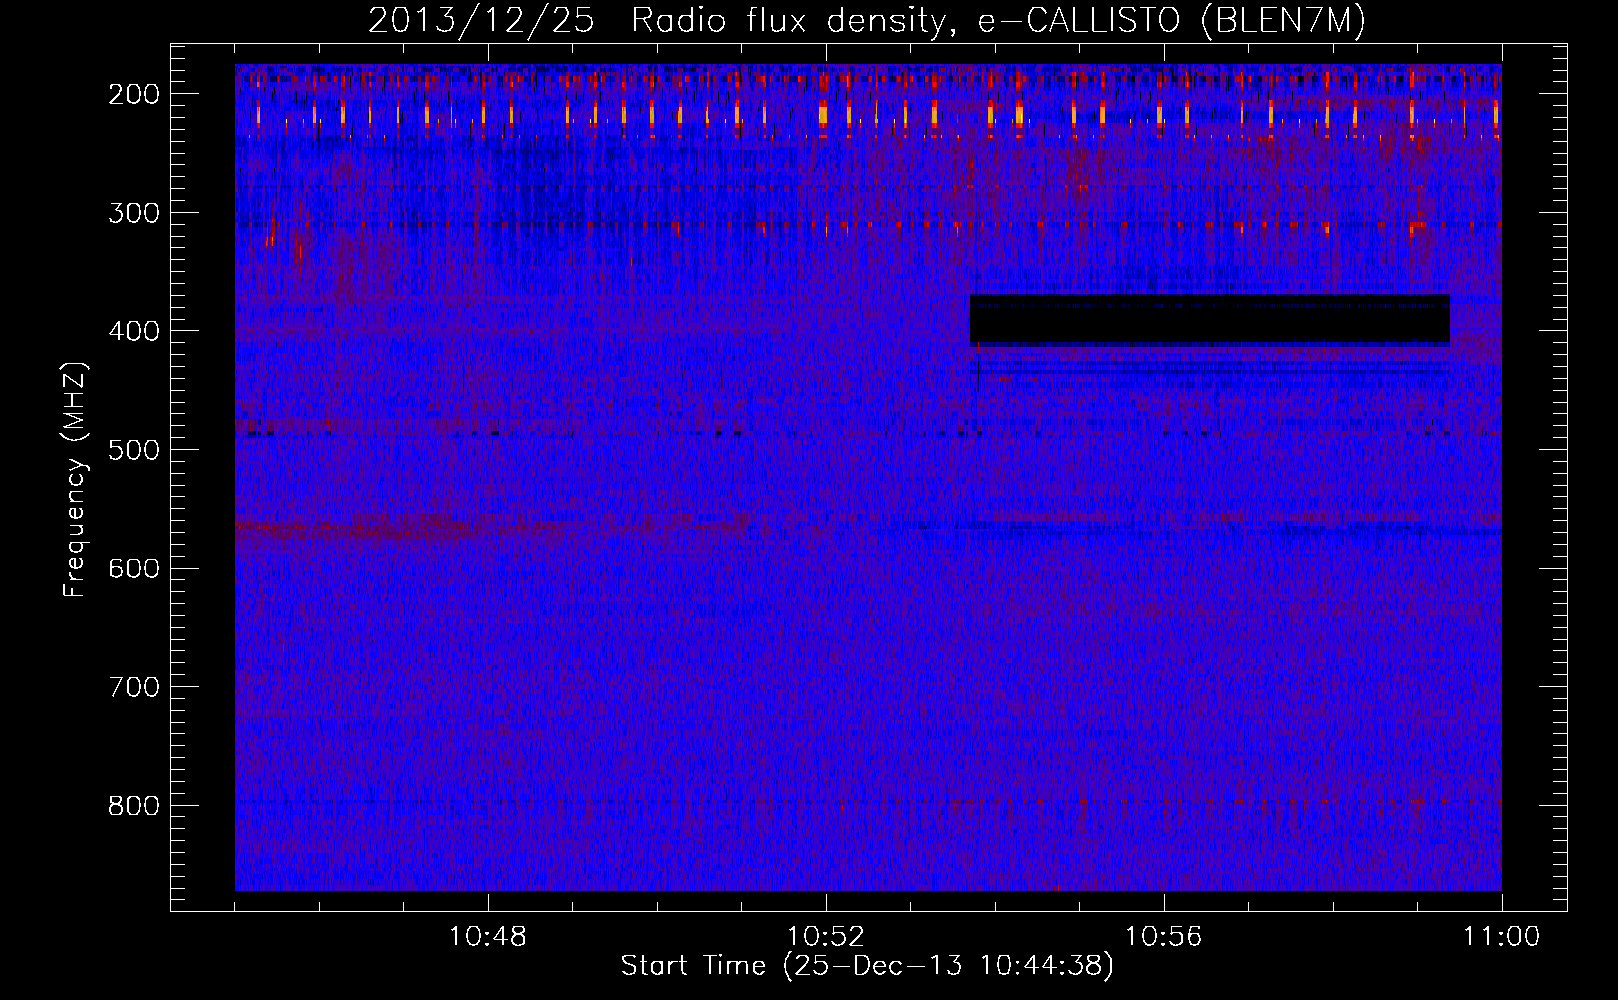
Task: Click the 10:48 time tick label
Action: [x=488, y=937]
